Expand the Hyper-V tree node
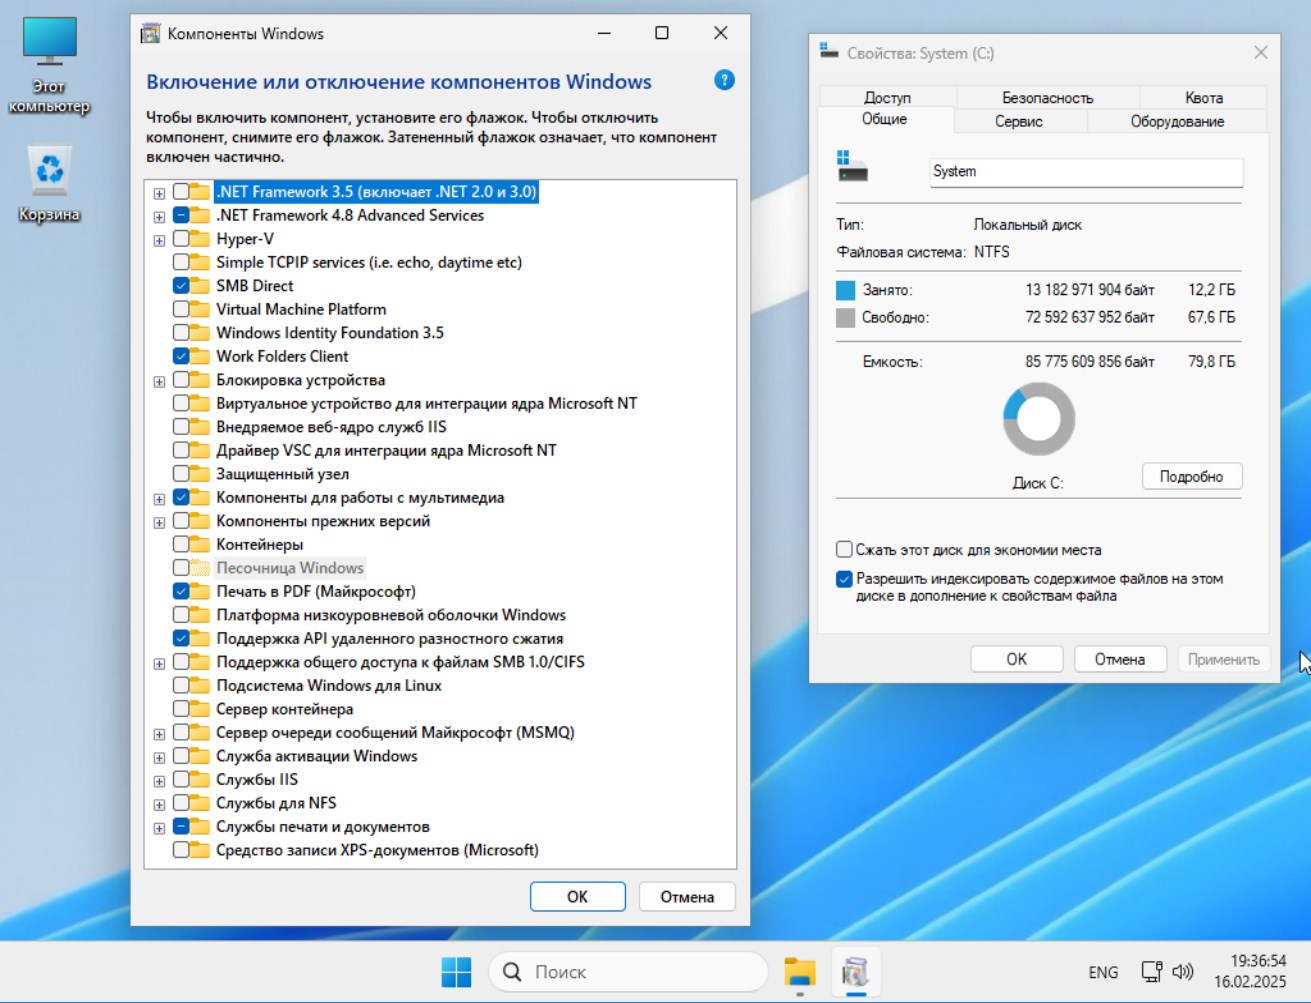This screenshot has height=1003, width=1311. click(159, 240)
